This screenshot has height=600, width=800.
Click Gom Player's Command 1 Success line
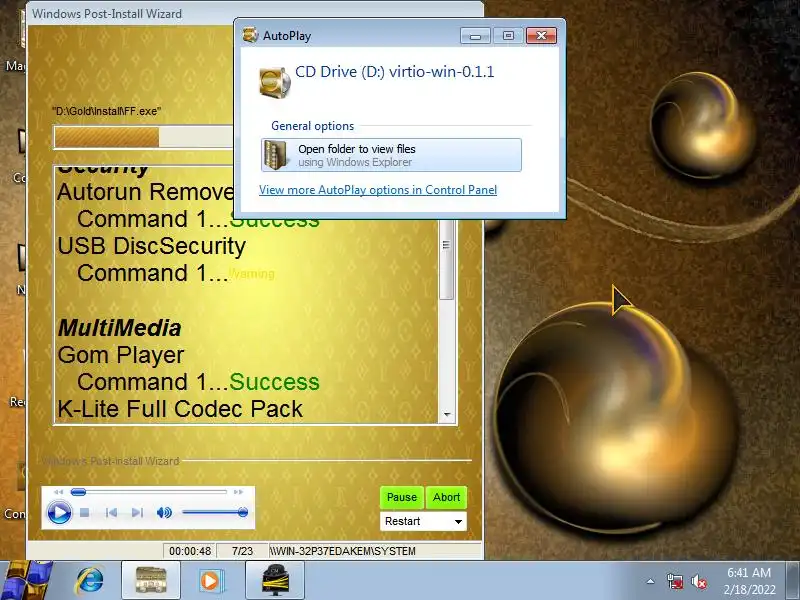(x=198, y=382)
